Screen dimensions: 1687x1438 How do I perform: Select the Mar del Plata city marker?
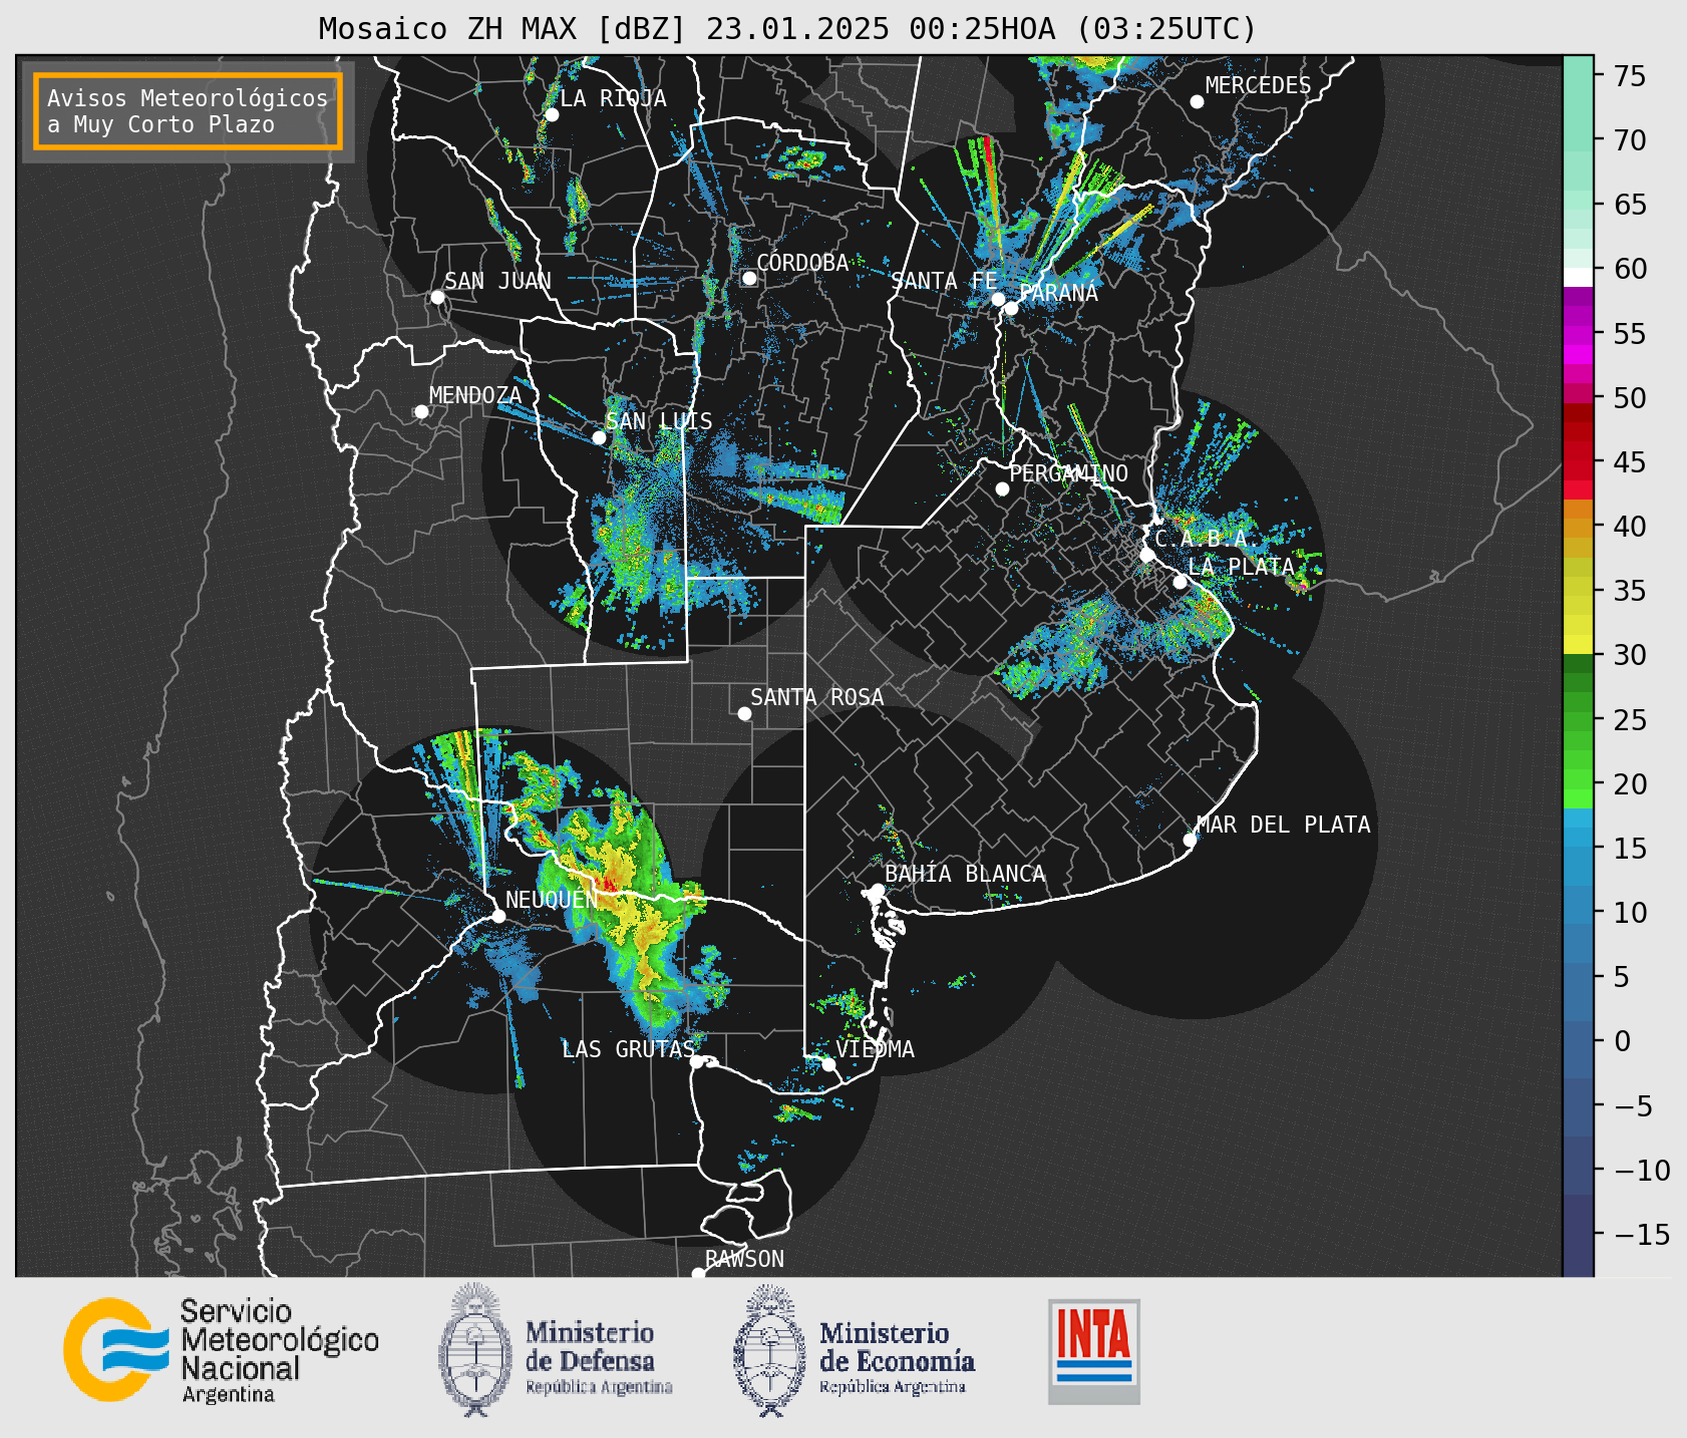point(1190,840)
